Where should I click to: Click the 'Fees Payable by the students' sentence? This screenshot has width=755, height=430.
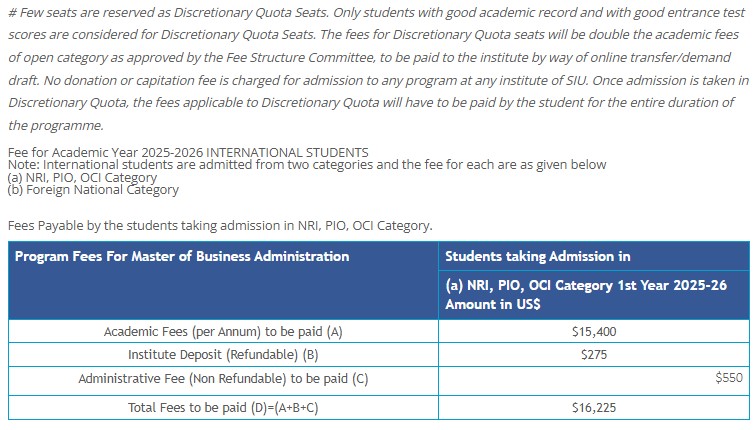click(220, 226)
